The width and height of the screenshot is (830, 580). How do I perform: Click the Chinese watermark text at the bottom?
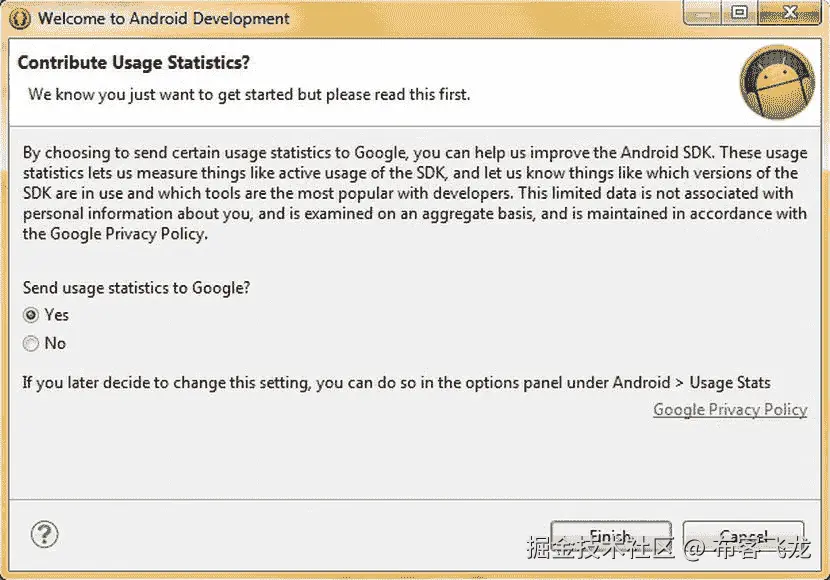[668, 548]
